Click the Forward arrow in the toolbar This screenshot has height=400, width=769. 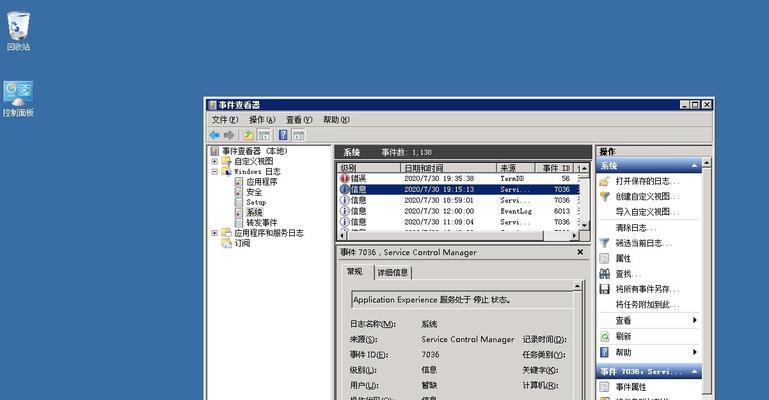(229, 135)
